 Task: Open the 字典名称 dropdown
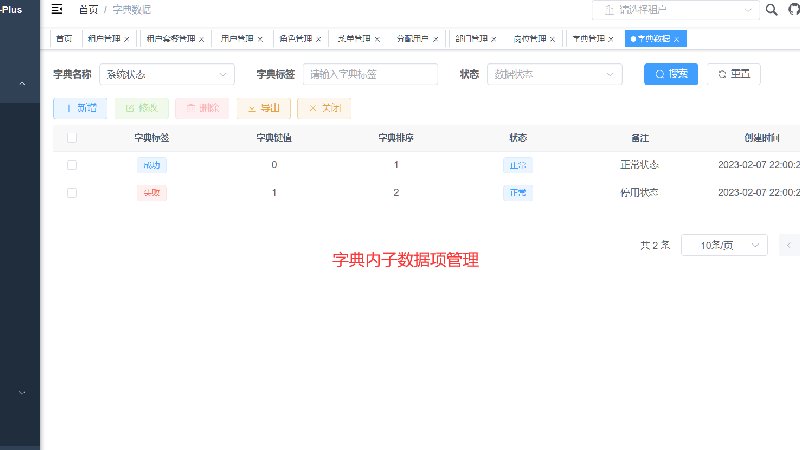(167, 74)
